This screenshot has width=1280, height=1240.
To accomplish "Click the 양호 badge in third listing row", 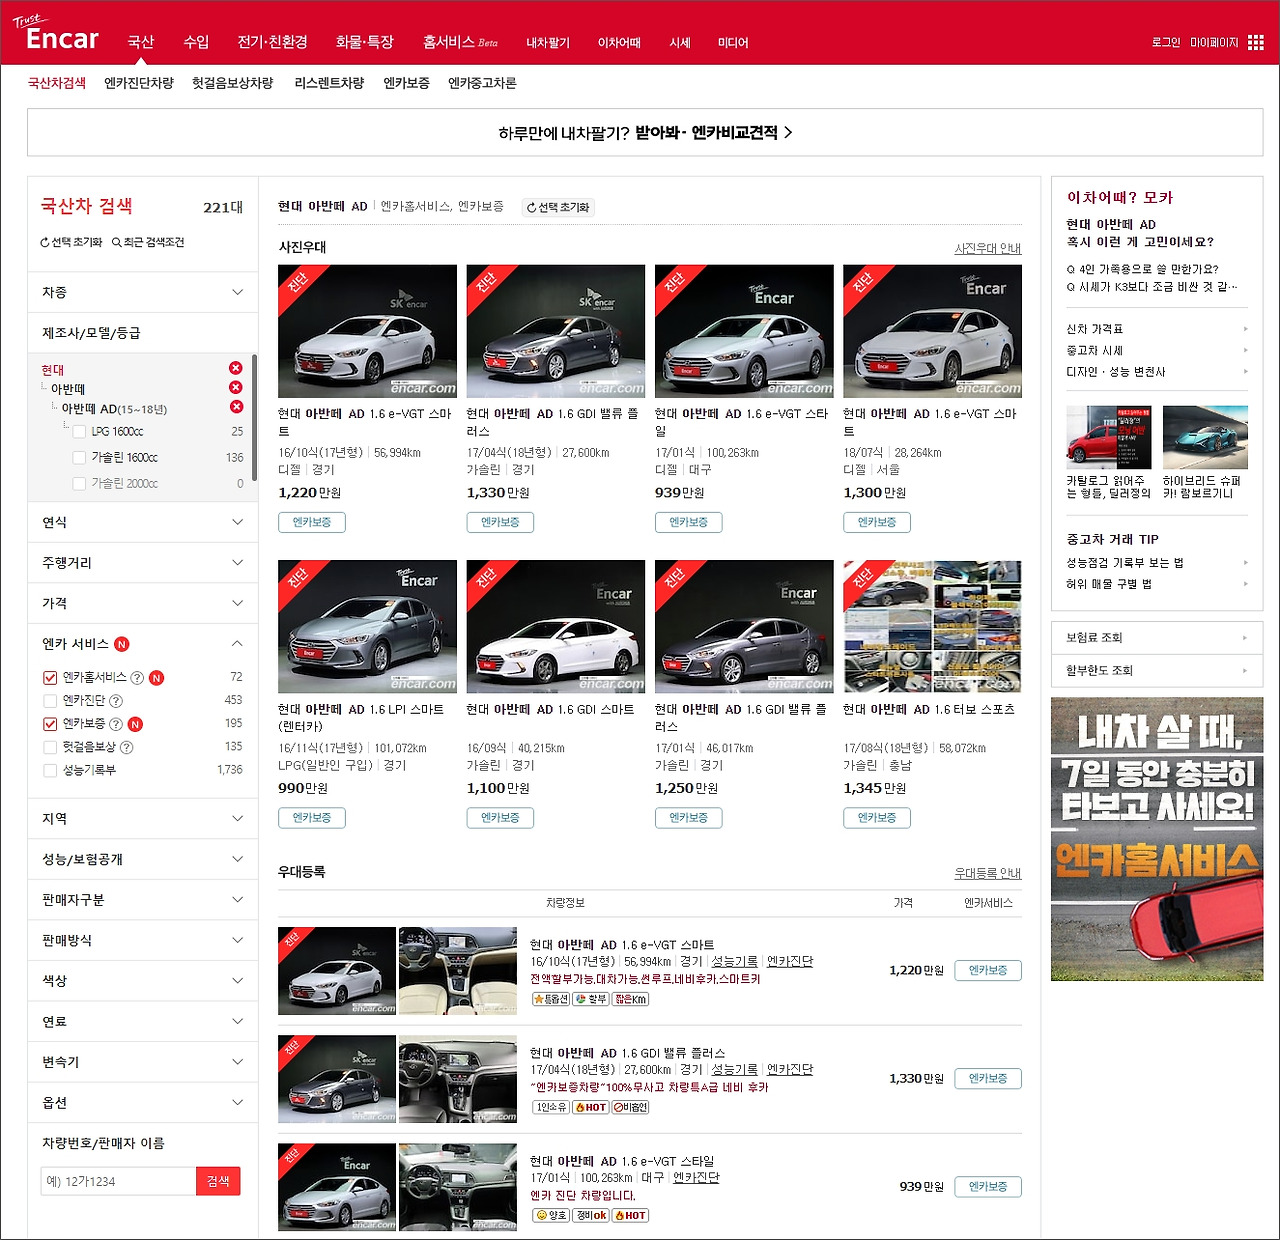I will click(551, 1215).
